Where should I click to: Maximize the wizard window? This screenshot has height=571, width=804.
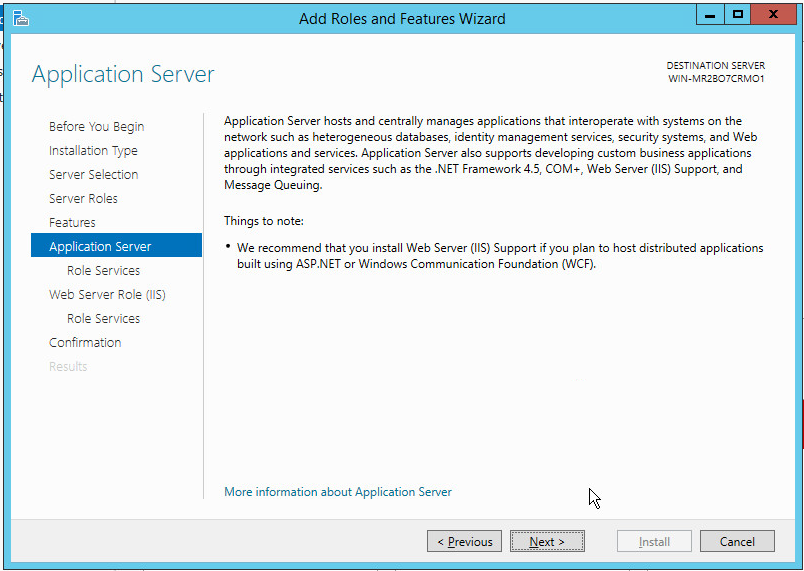coord(738,15)
